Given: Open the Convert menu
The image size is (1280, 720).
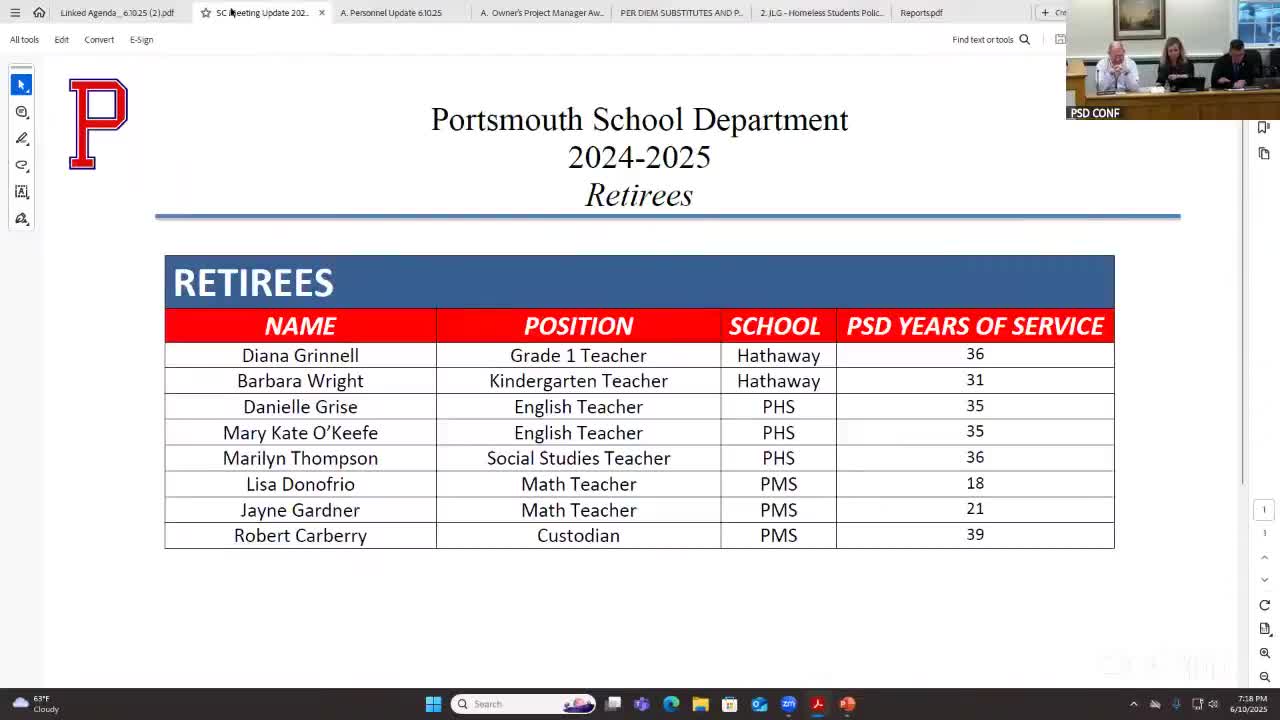Looking at the screenshot, I should click(x=99, y=40).
